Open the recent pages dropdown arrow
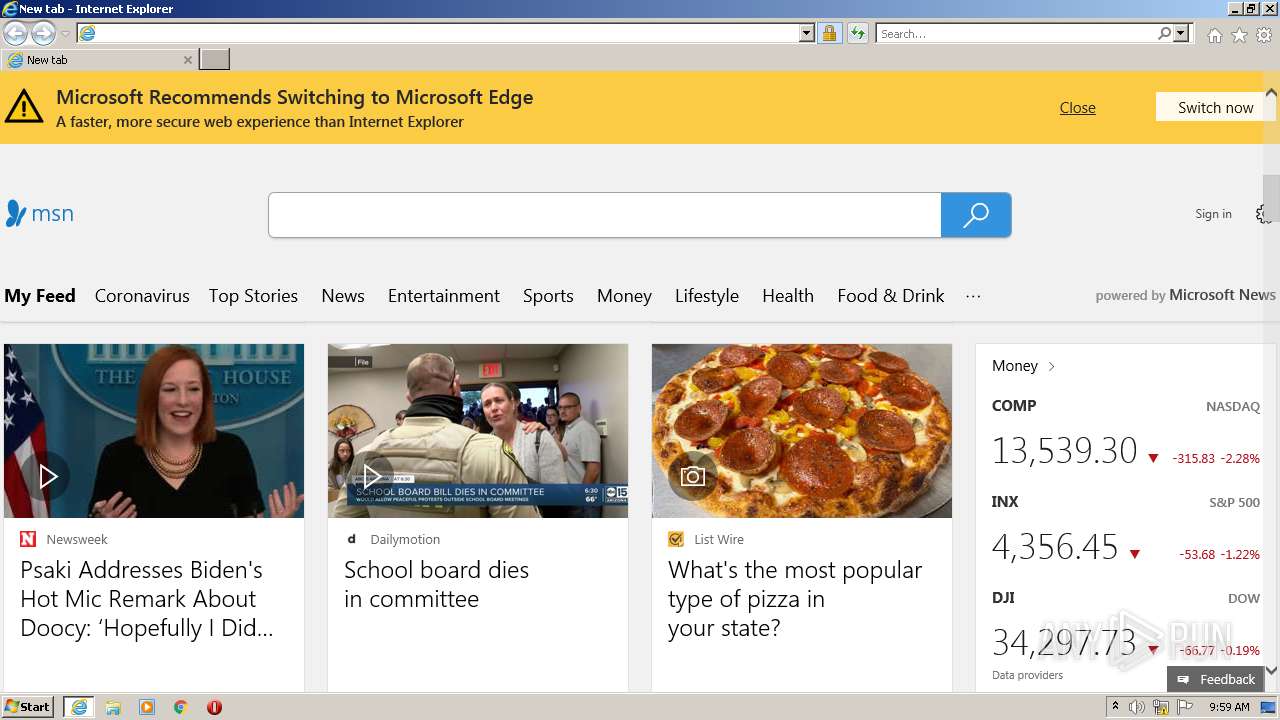This screenshot has width=1280, height=720. pyautogui.click(x=65, y=34)
